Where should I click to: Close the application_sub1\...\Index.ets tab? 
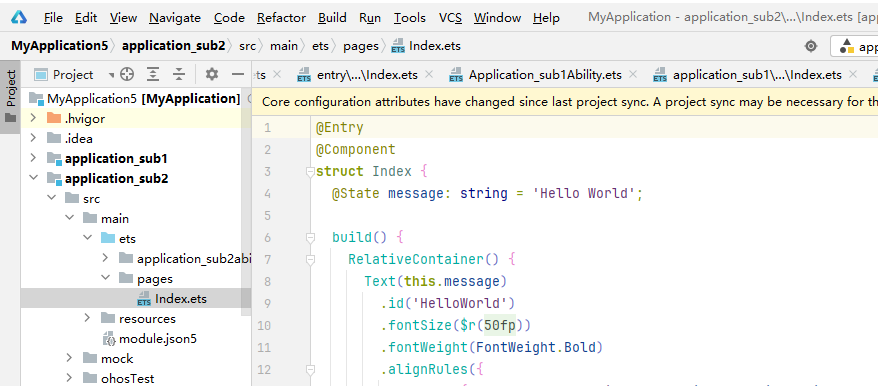click(x=853, y=74)
